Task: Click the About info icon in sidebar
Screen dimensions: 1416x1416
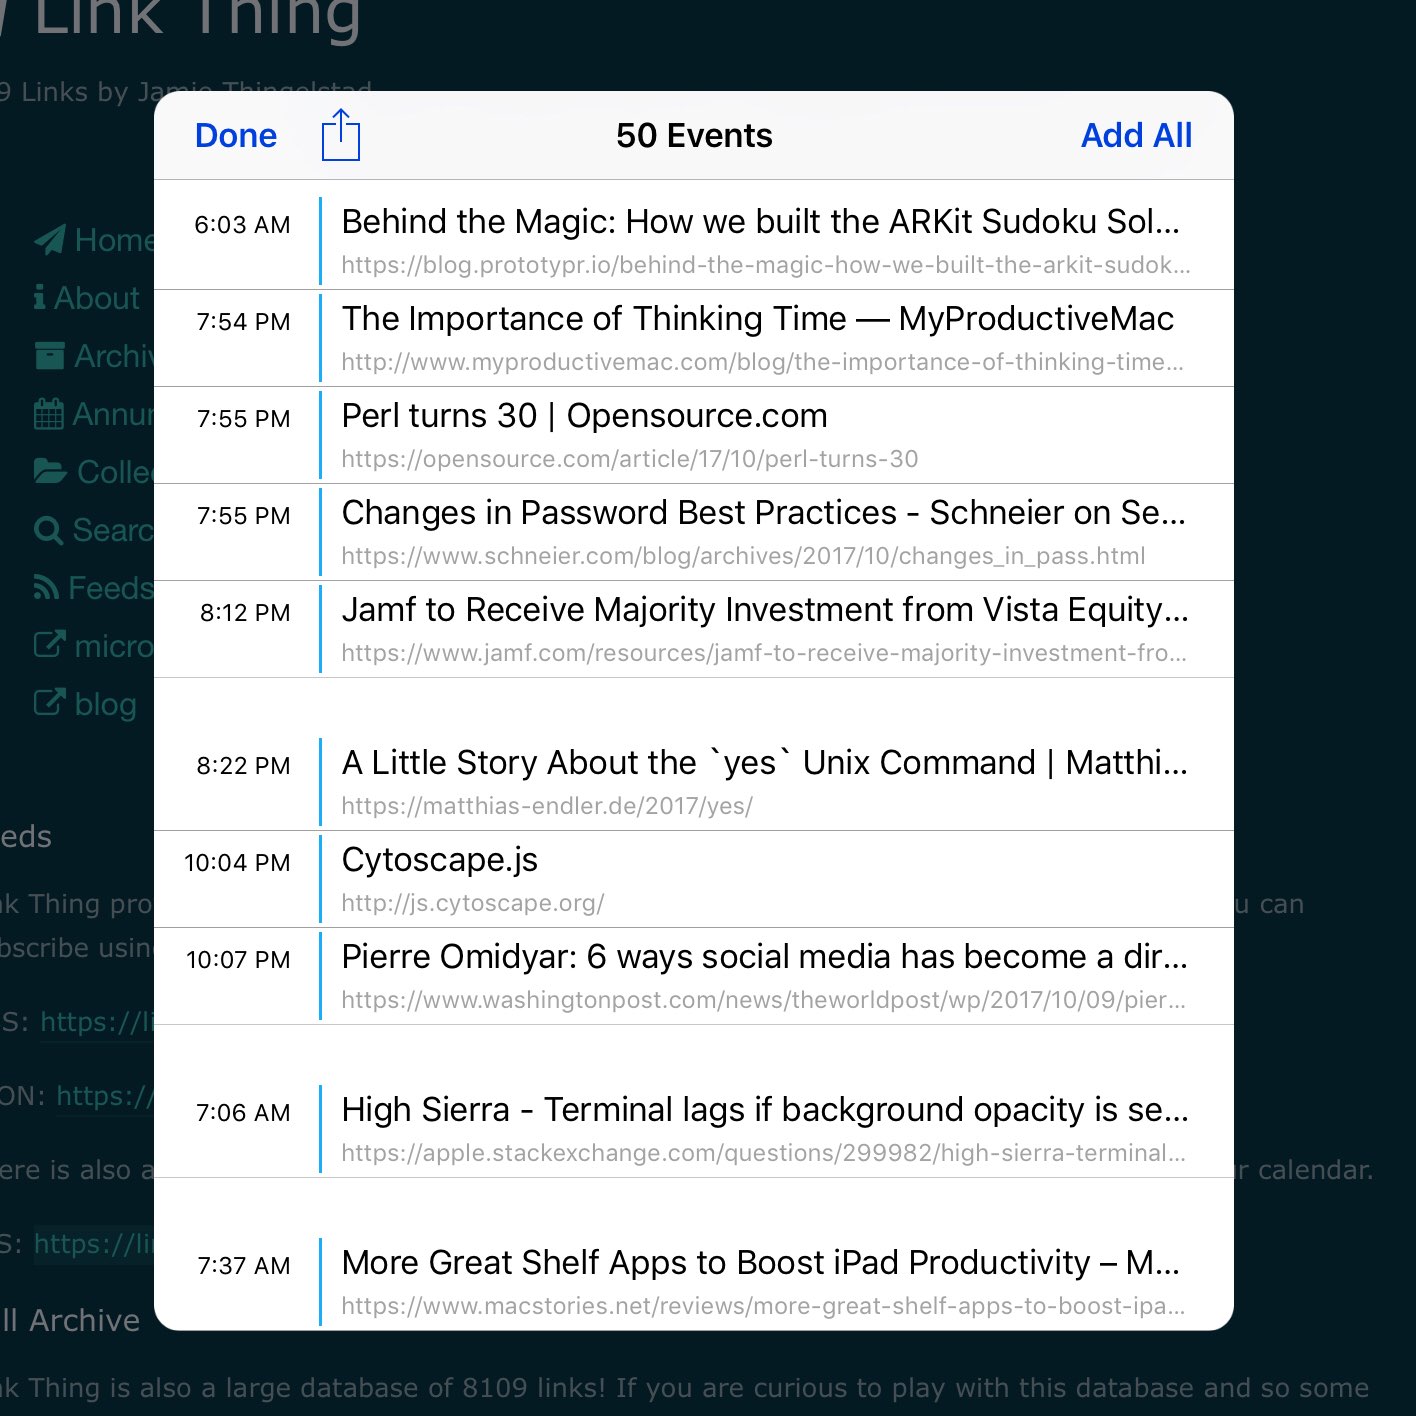Action: (x=39, y=298)
